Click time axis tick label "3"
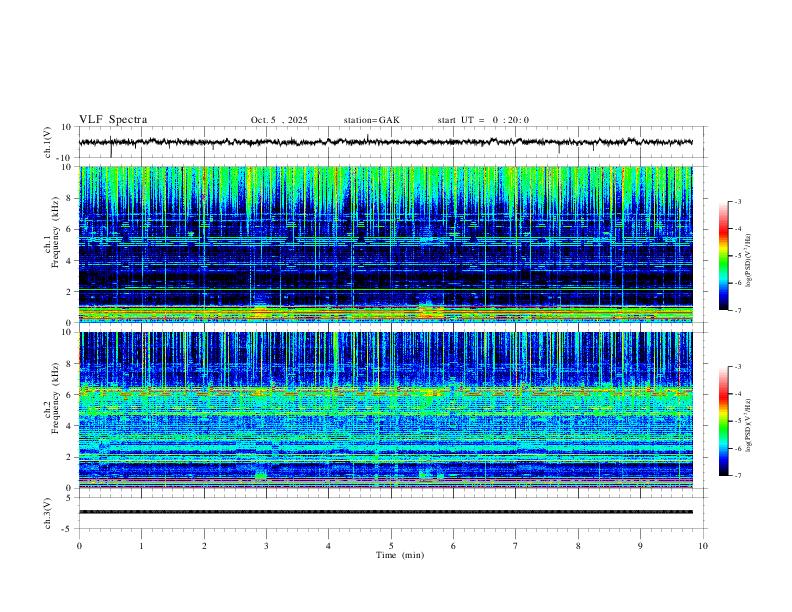 (266, 546)
